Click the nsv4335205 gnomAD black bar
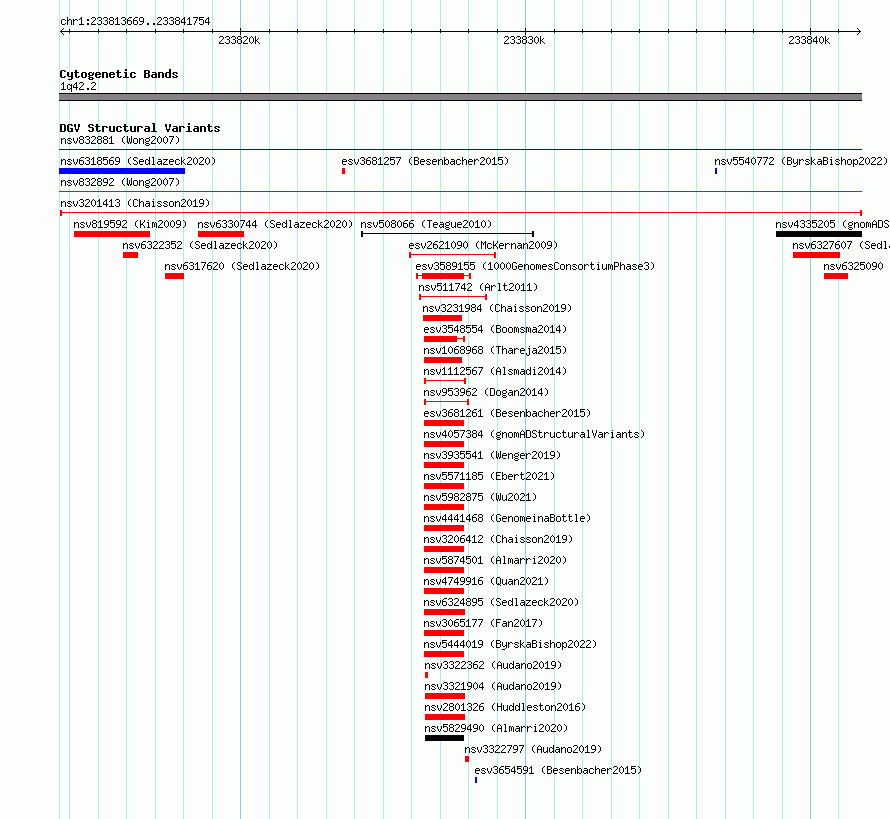Screen dimensions: 890x819 (x=818, y=234)
